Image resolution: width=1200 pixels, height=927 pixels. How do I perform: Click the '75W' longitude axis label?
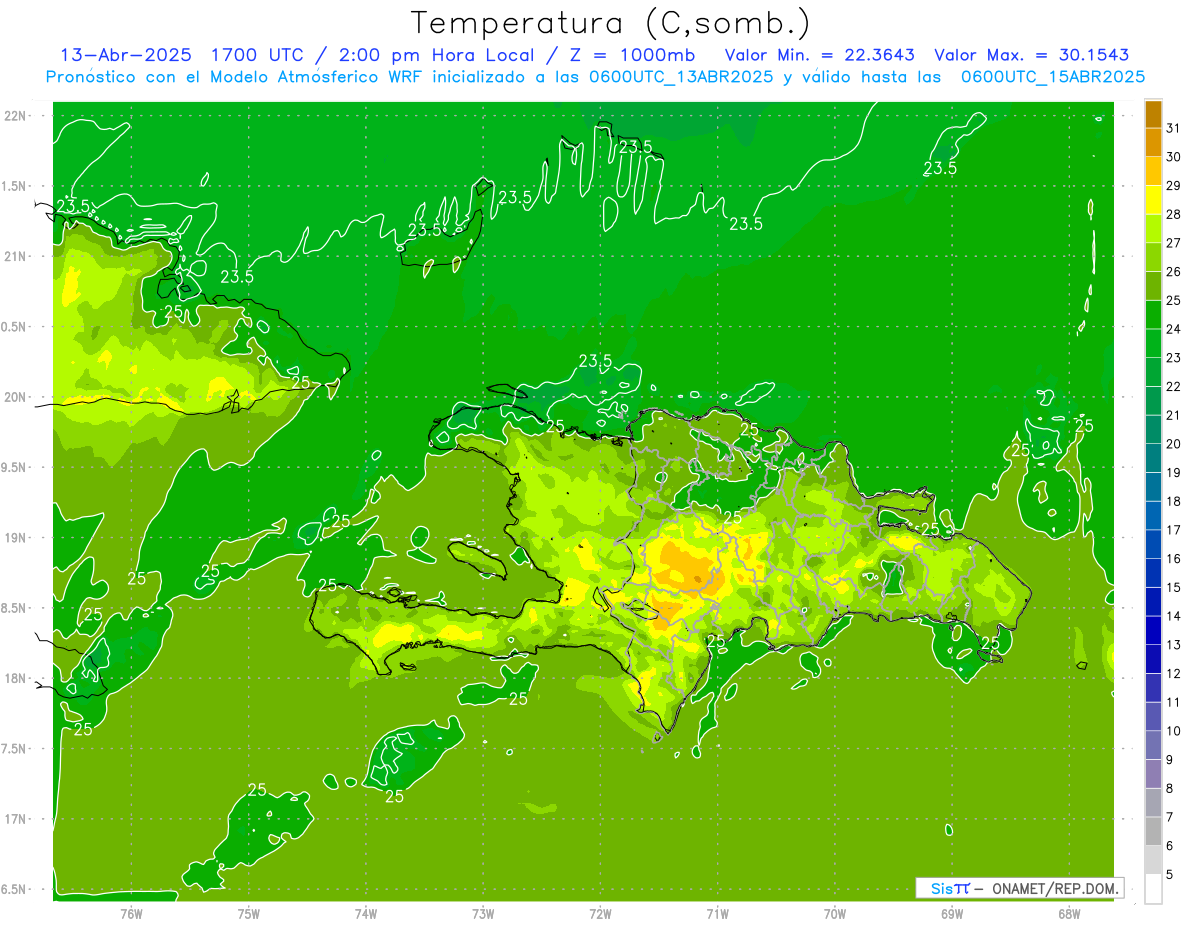(x=248, y=913)
